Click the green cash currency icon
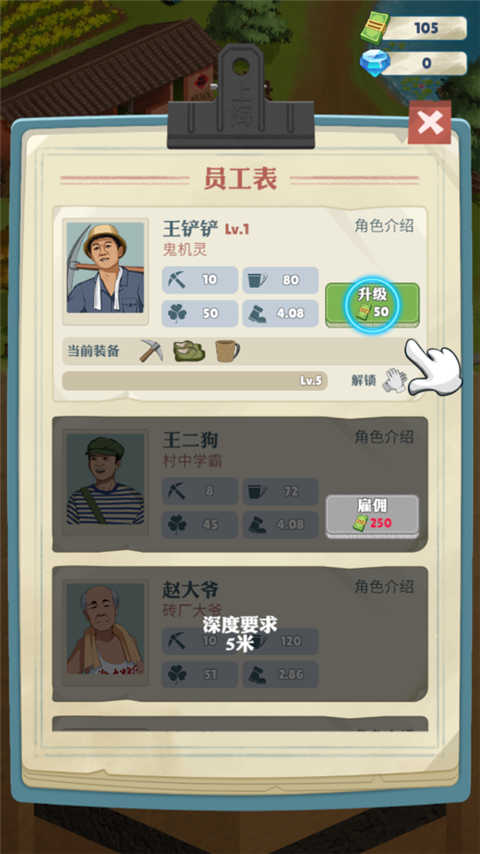Viewport: 480px width, 854px height. tap(375, 28)
